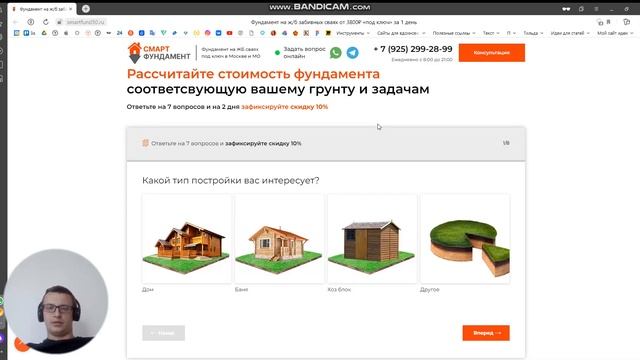Viewport: 640px width, 360px height.
Task: Click orange 'зафиксируйте скидку 10%' heading link
Action: (x=284, y=107)
